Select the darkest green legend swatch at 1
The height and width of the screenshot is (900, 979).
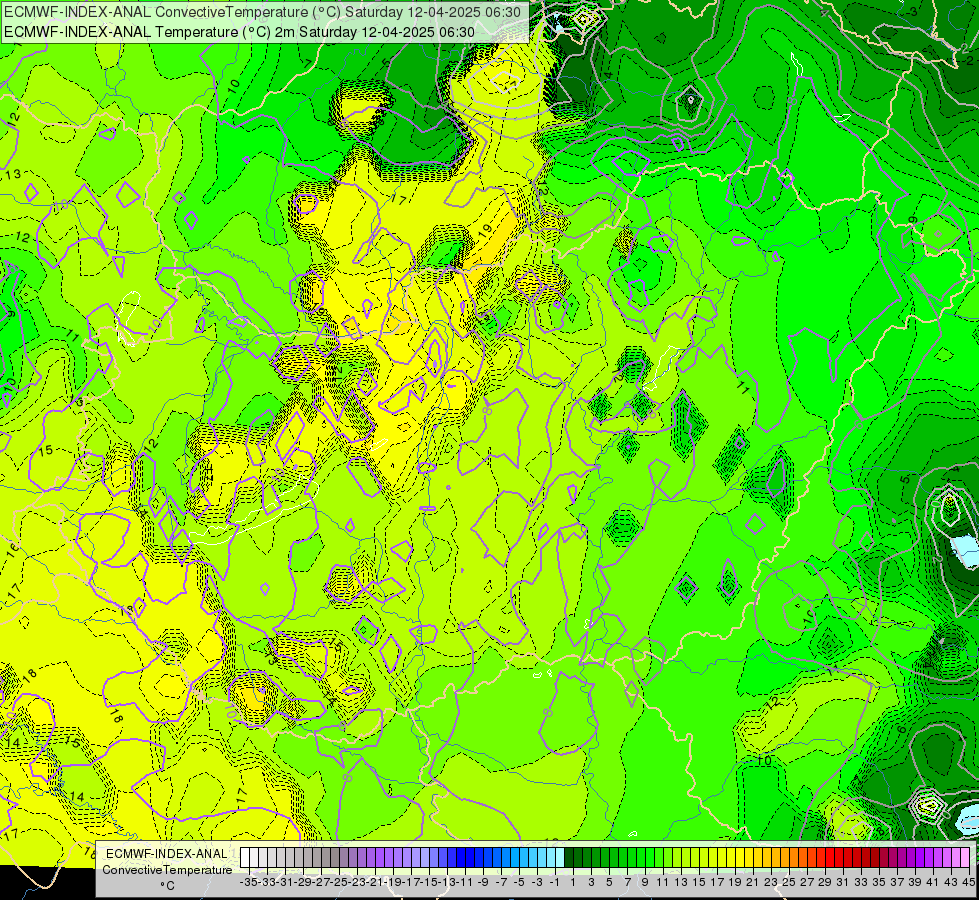tap(569, 857)
